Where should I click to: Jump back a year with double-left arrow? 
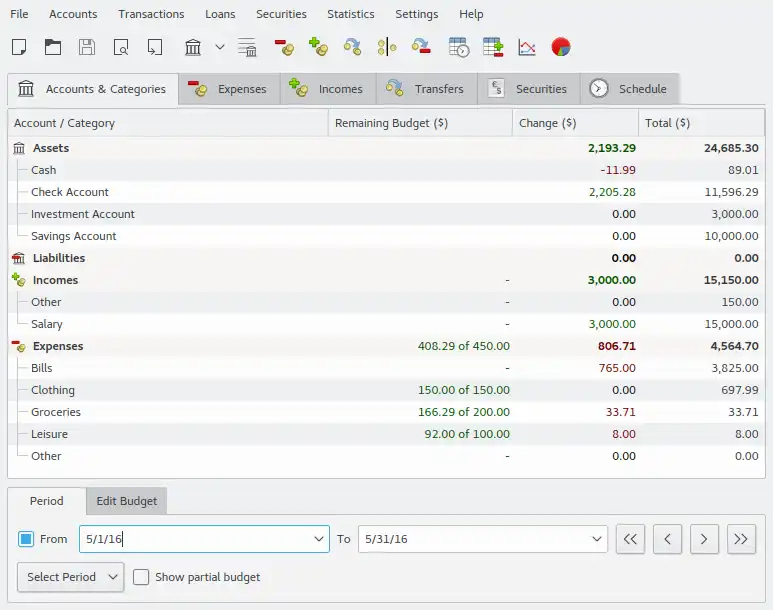click(630, 539)
